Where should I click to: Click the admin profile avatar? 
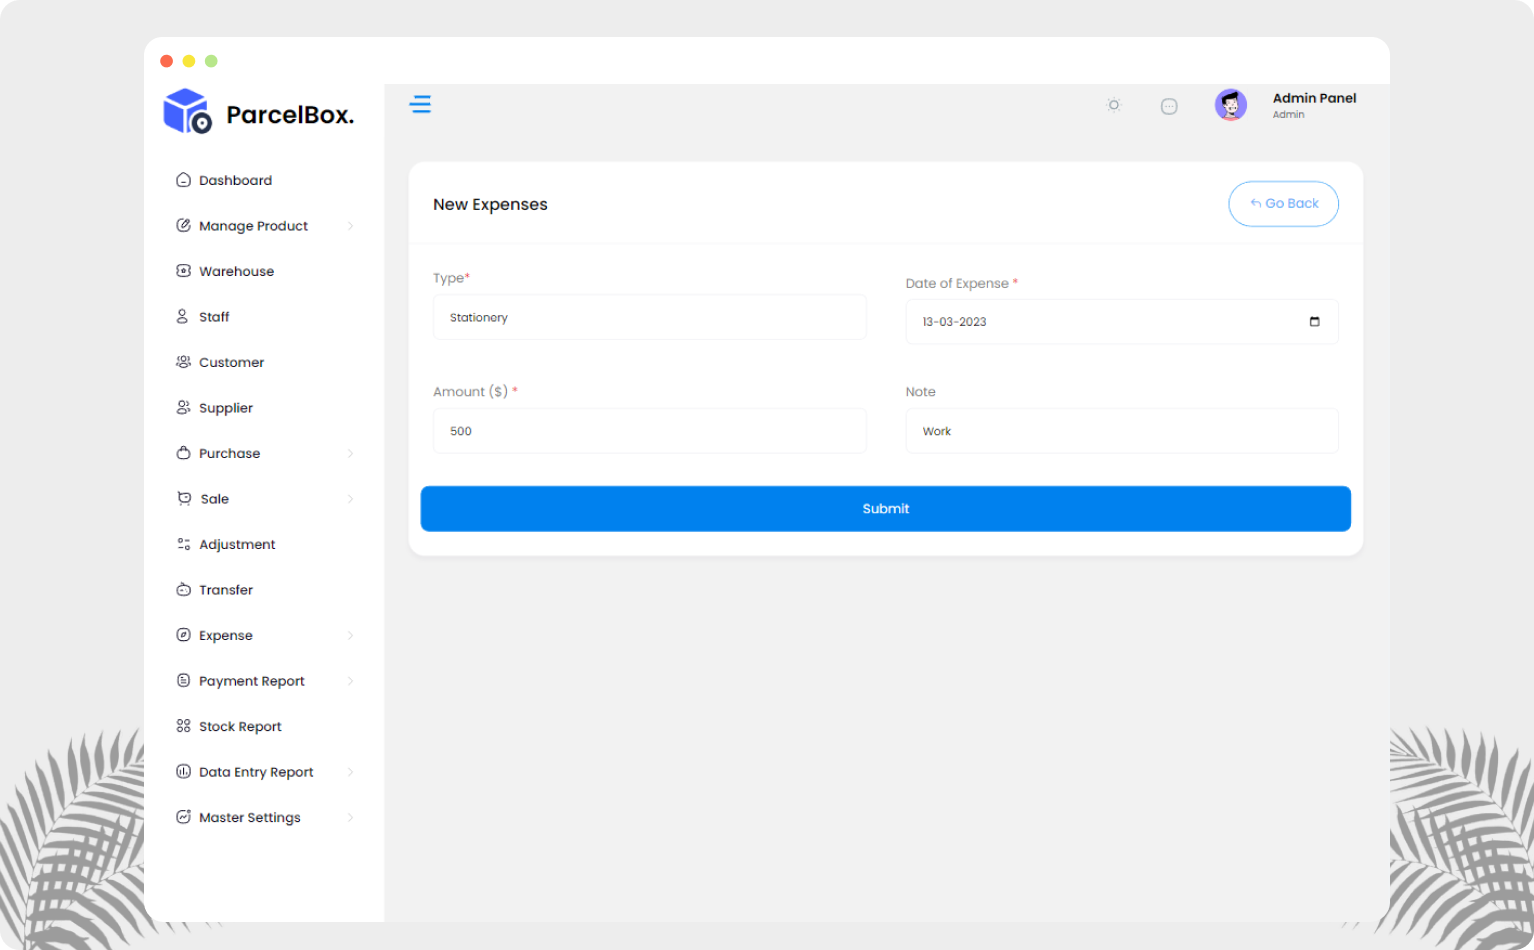1231,104
